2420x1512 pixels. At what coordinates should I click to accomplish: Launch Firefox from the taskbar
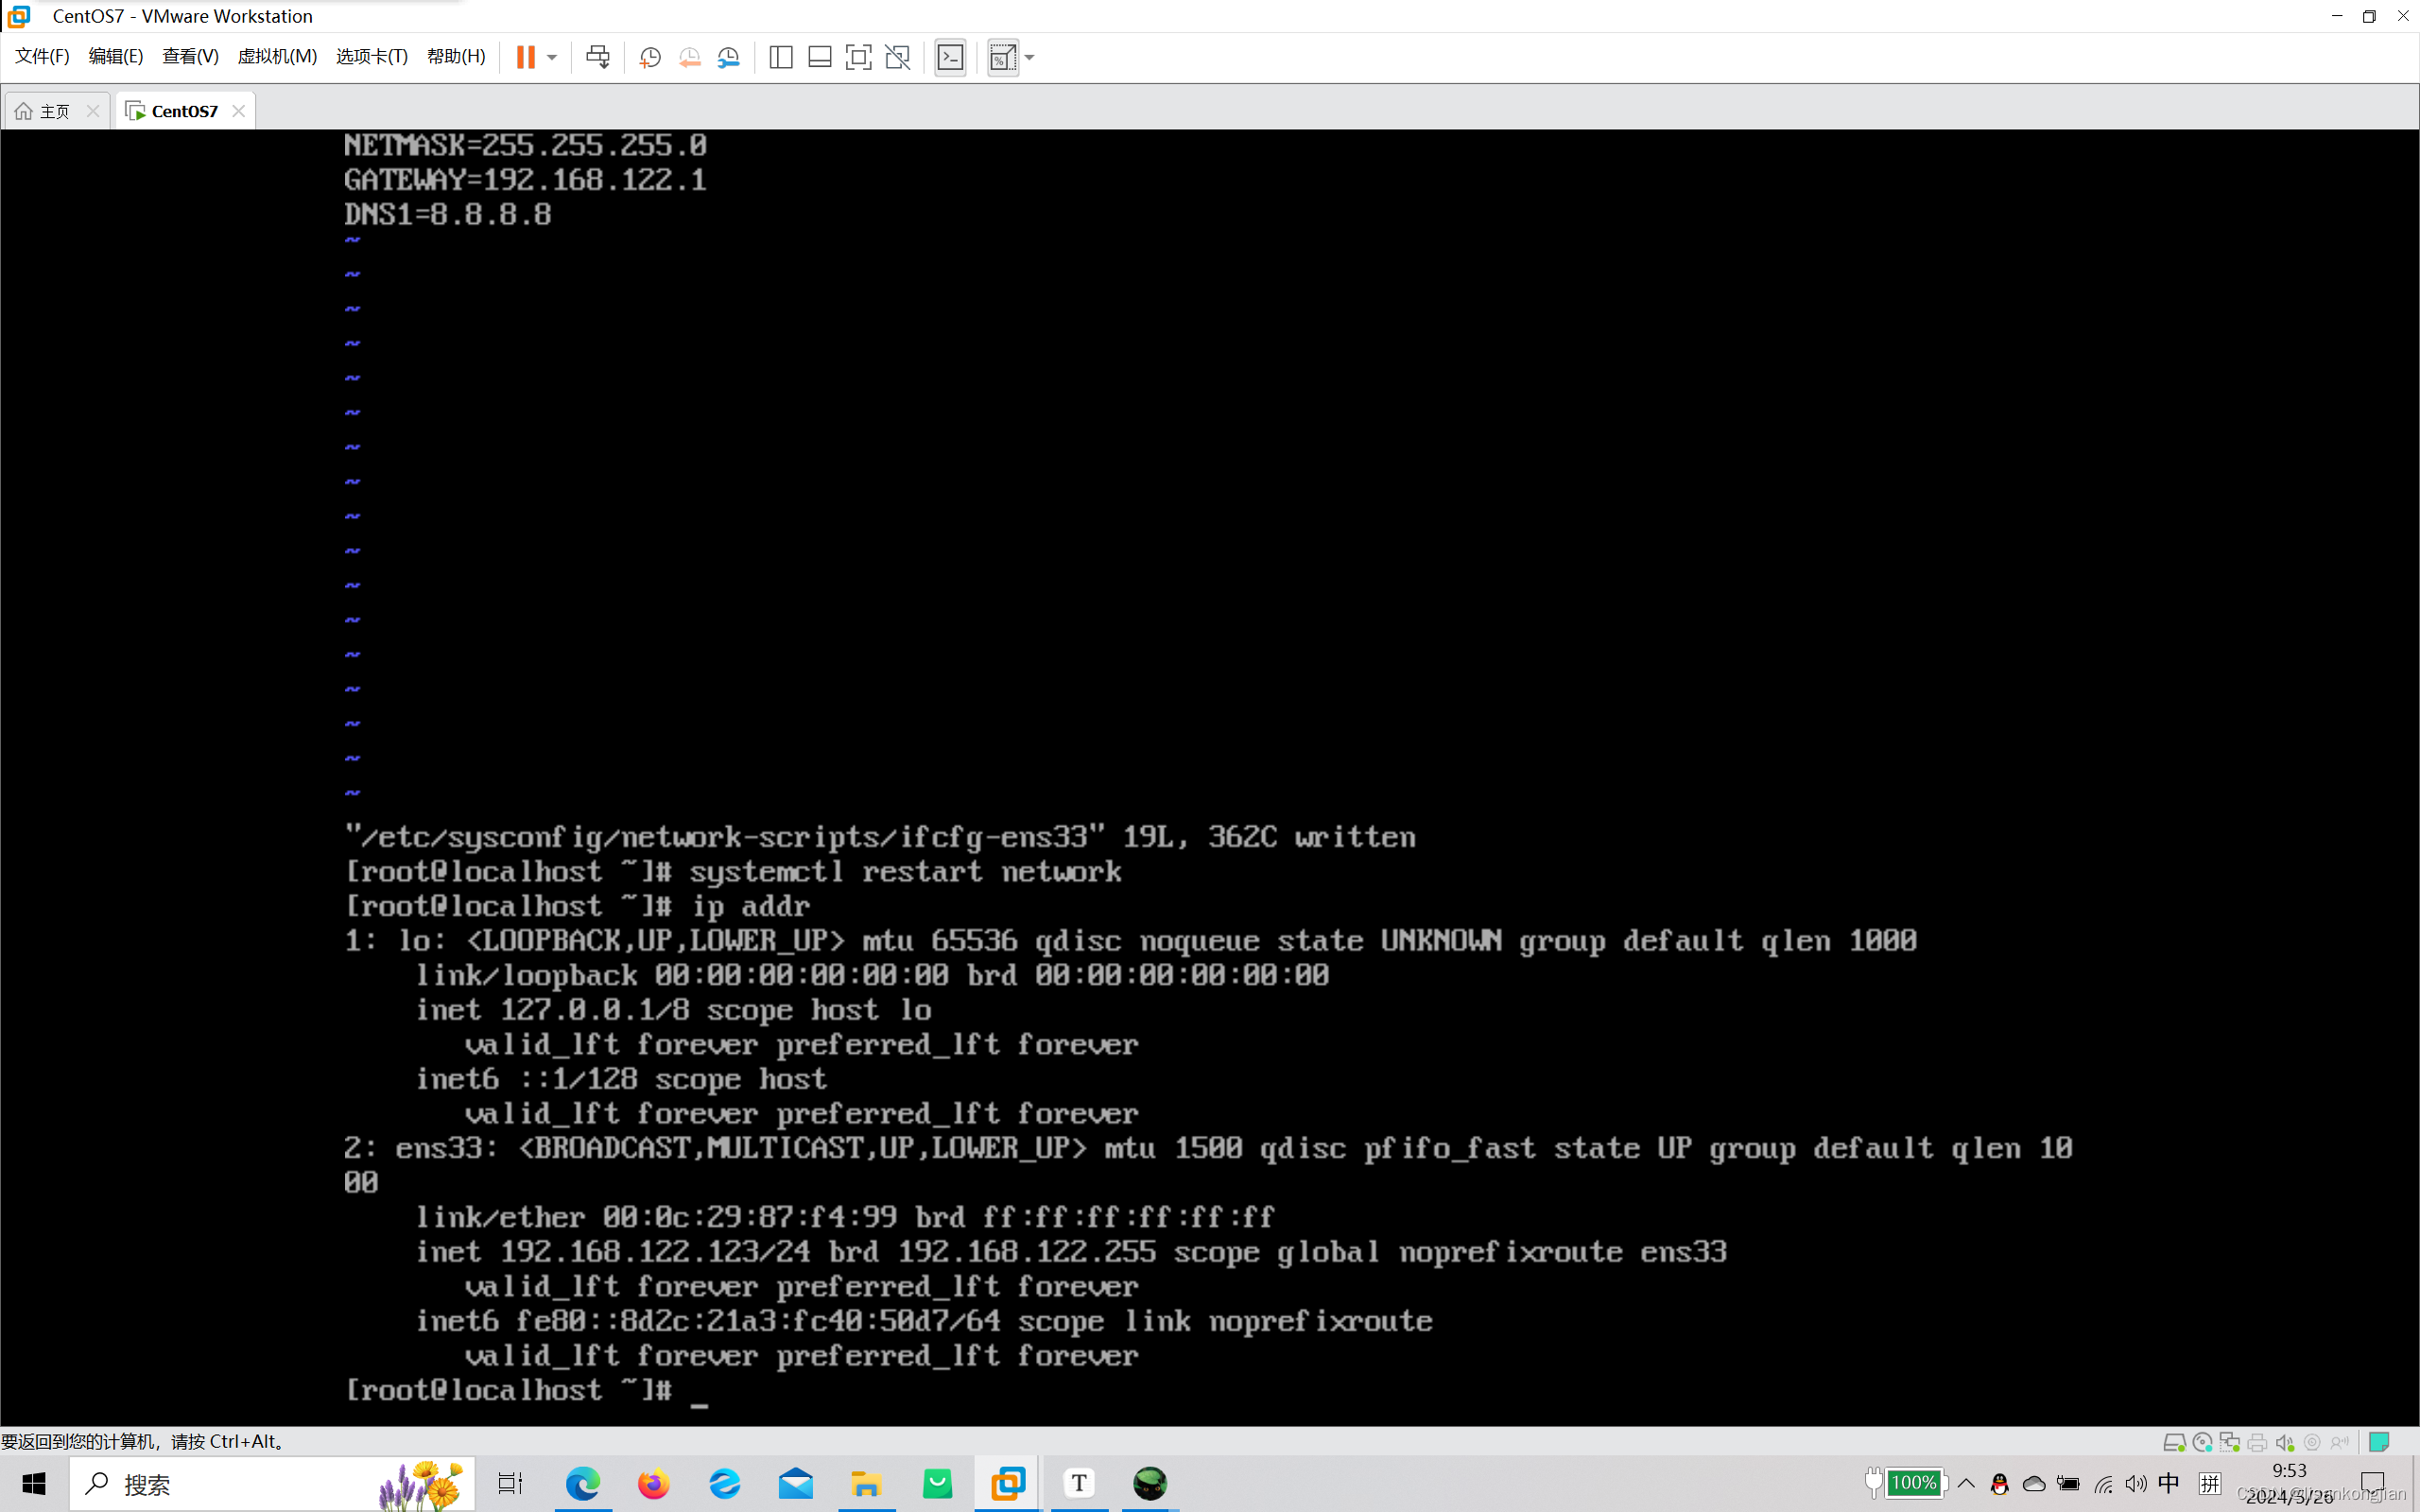tap(654, 1484)
